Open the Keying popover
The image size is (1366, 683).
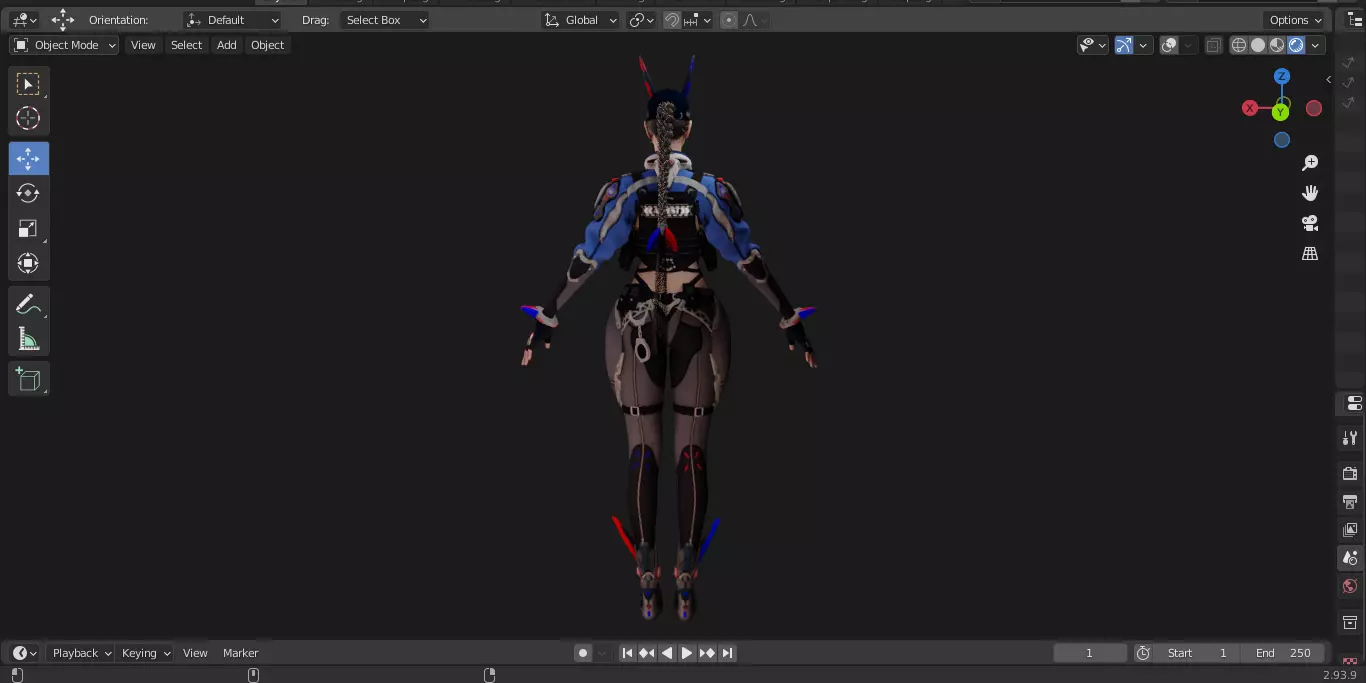146,653
